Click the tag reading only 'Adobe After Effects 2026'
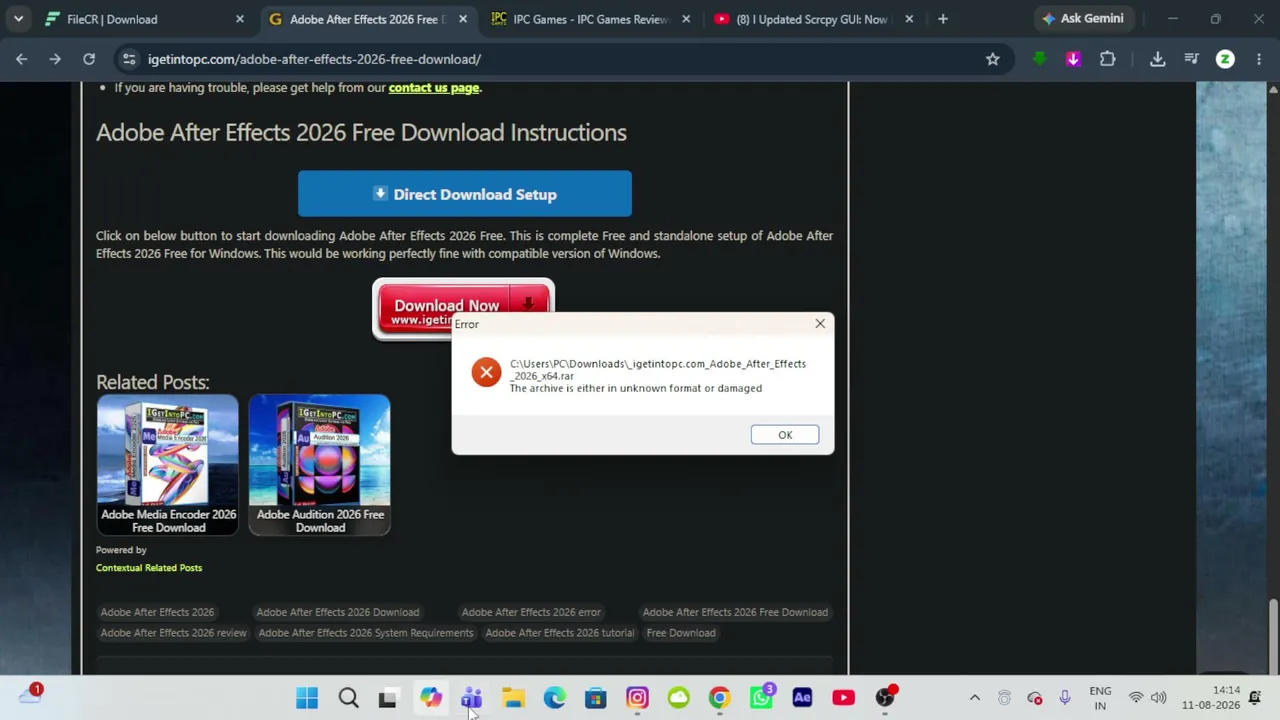 coord(157,612)
